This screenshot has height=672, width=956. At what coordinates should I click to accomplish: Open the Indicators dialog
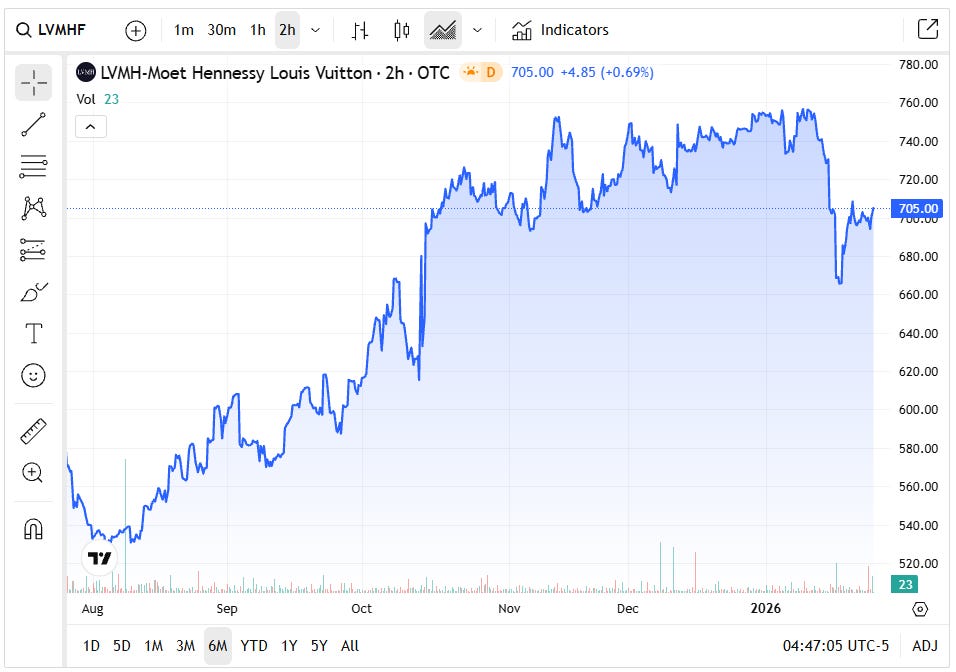pos(560,30)
